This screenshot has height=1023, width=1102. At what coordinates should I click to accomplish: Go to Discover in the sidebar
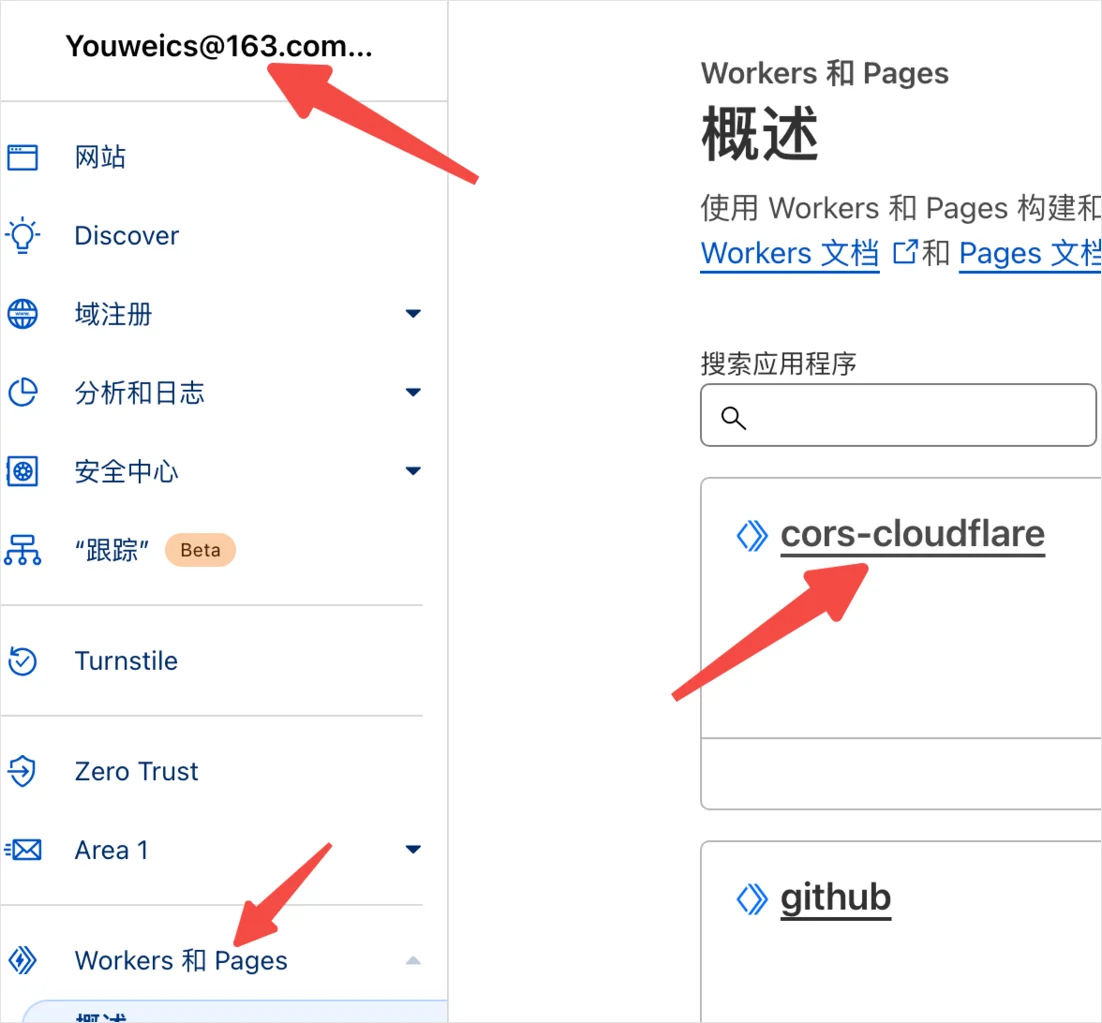pos(127,235)
